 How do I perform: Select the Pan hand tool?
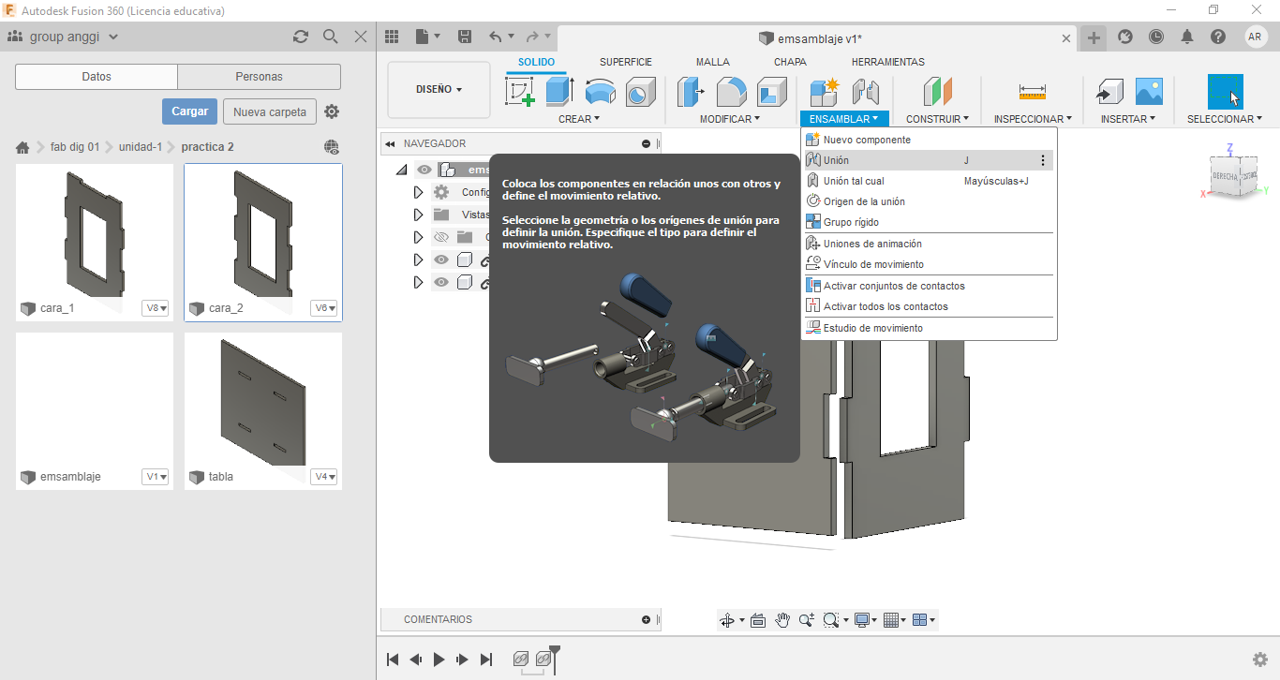(782, 620)
